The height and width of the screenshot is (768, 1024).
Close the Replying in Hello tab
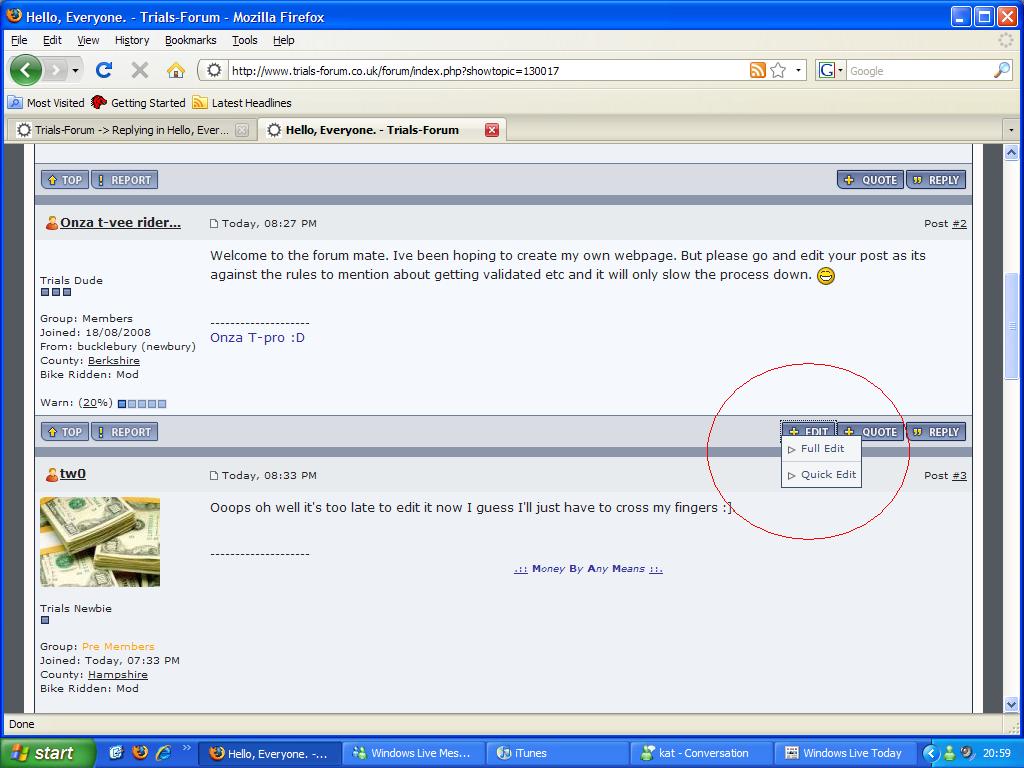(242, 130)
